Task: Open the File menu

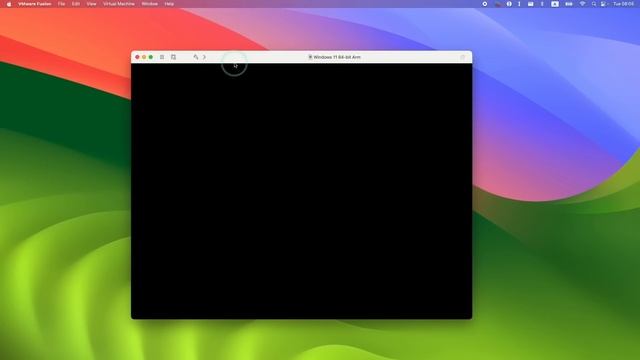Action: point(61,4)
